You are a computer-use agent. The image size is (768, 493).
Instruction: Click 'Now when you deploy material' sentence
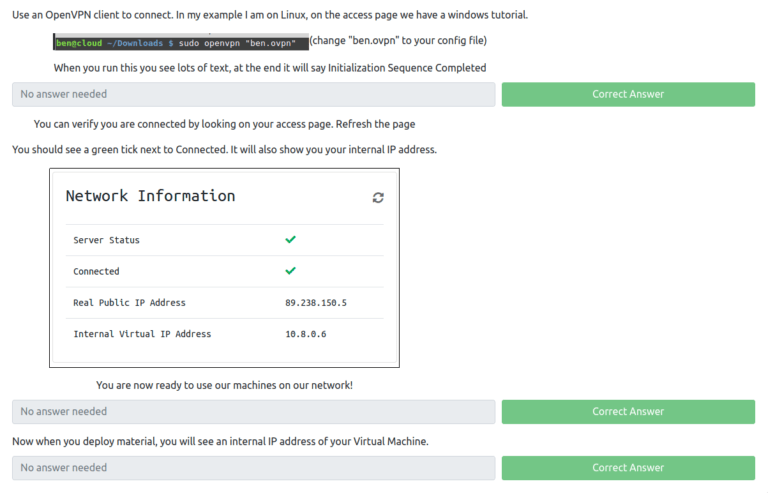[x=220, y=442]
